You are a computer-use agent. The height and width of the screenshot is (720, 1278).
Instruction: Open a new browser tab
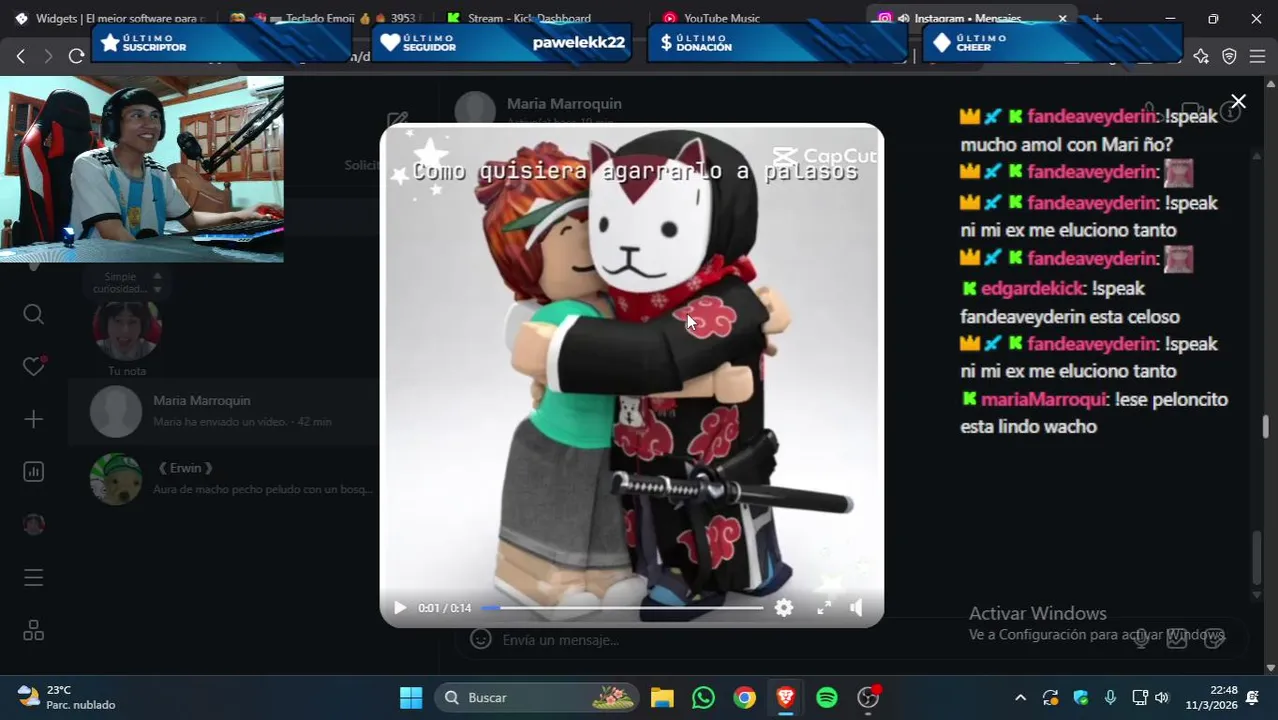pyautogui.click(x=1097, y=18)
